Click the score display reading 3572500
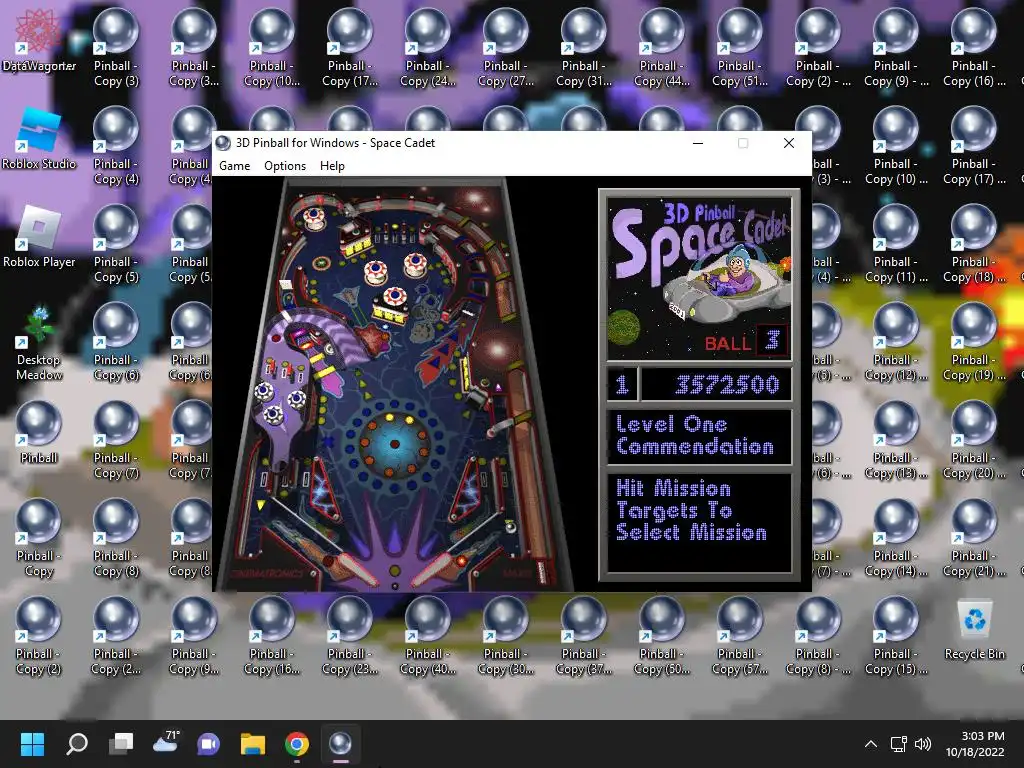Screen dimensions: 1024x768 [x=716, y=384]
